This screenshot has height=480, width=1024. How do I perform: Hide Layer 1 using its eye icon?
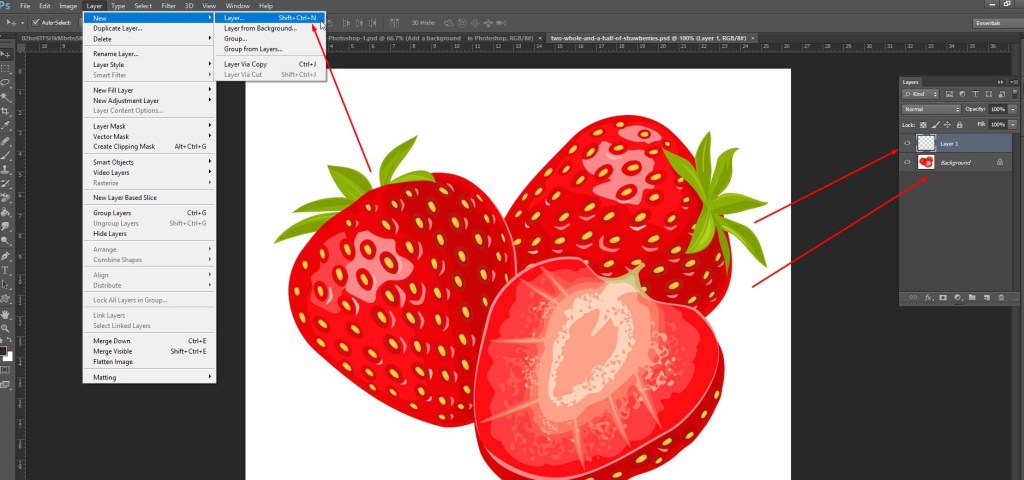(907, 143)
